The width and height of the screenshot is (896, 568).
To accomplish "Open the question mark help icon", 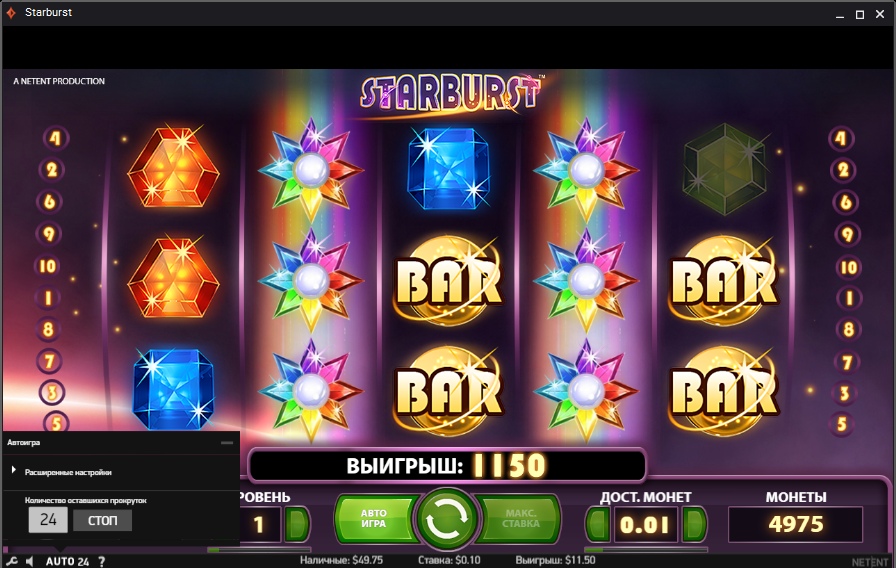I will click(101, 561).
